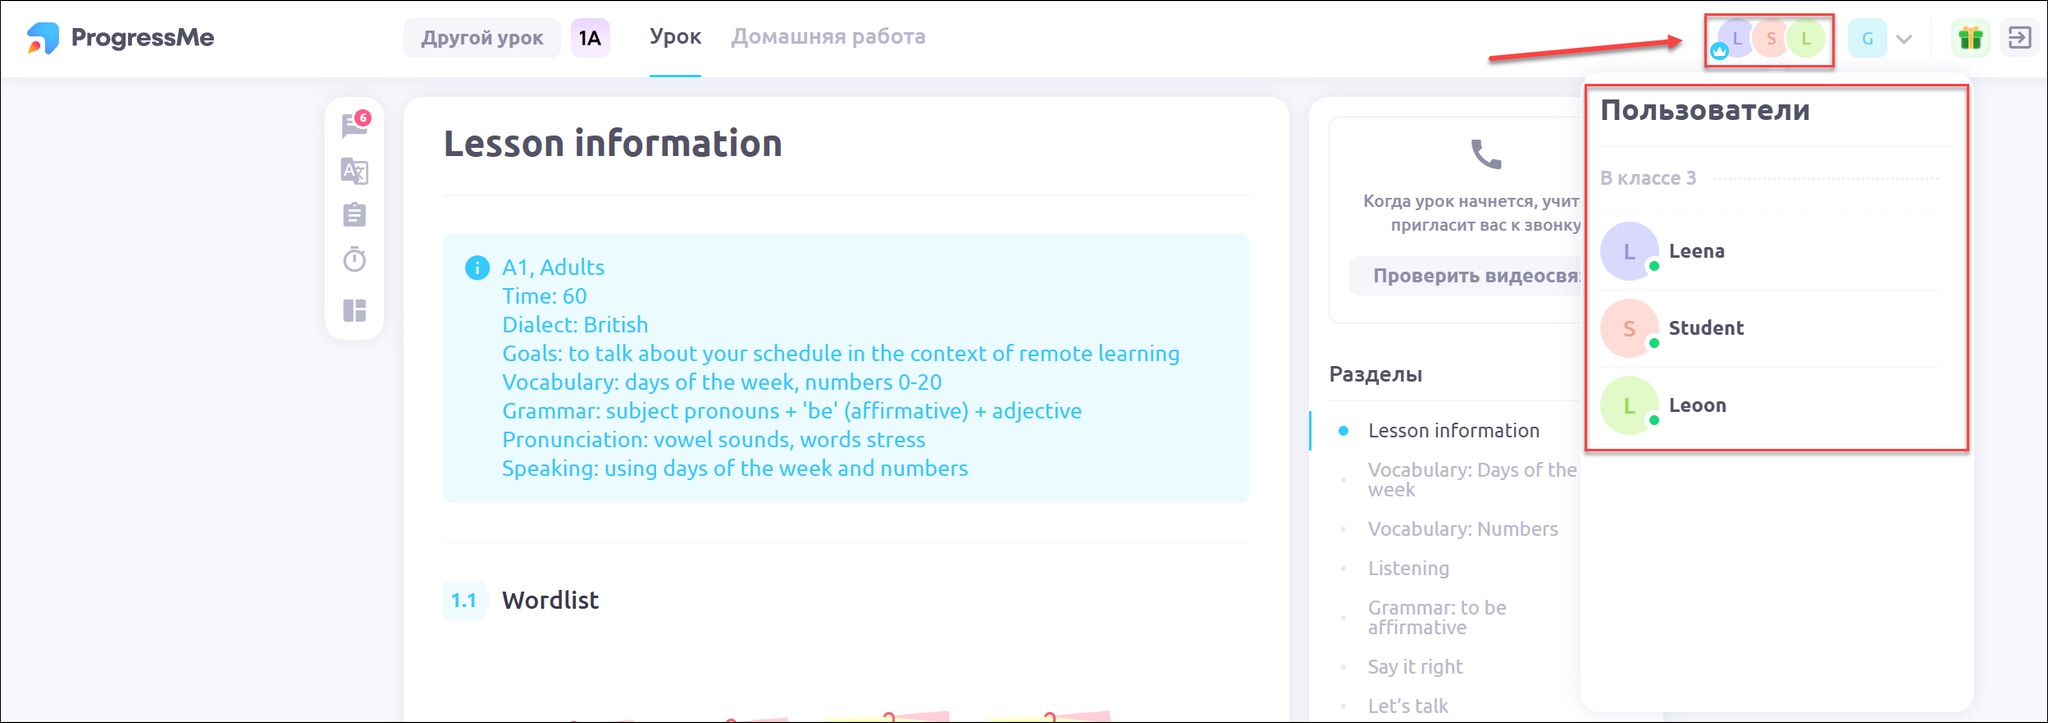
Task: Open the clipboard notes icon
Action: click(x=355, y=215)
